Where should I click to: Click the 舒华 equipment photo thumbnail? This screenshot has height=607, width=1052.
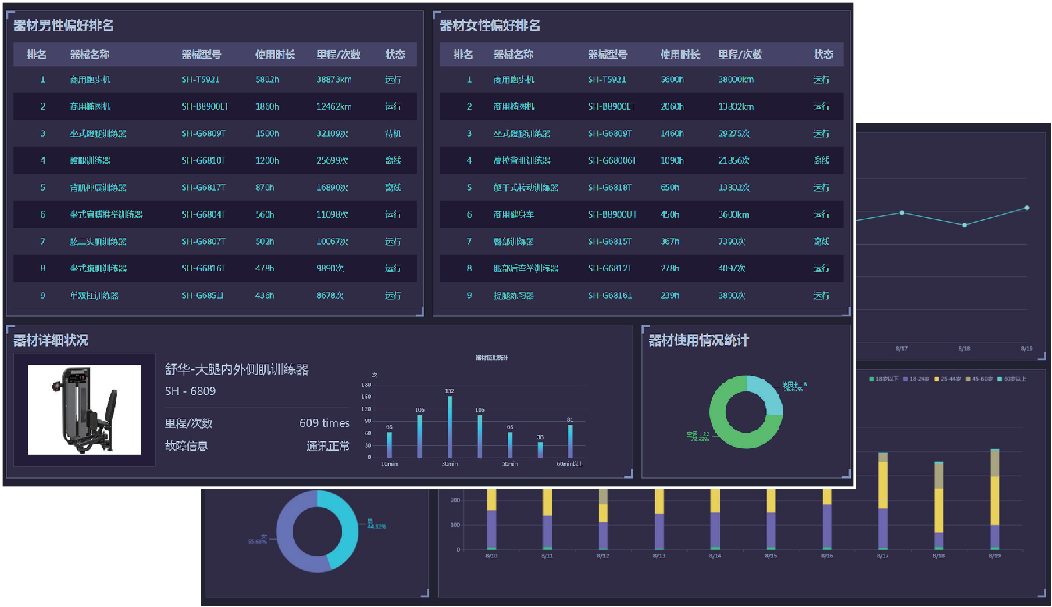click(84, 409)
